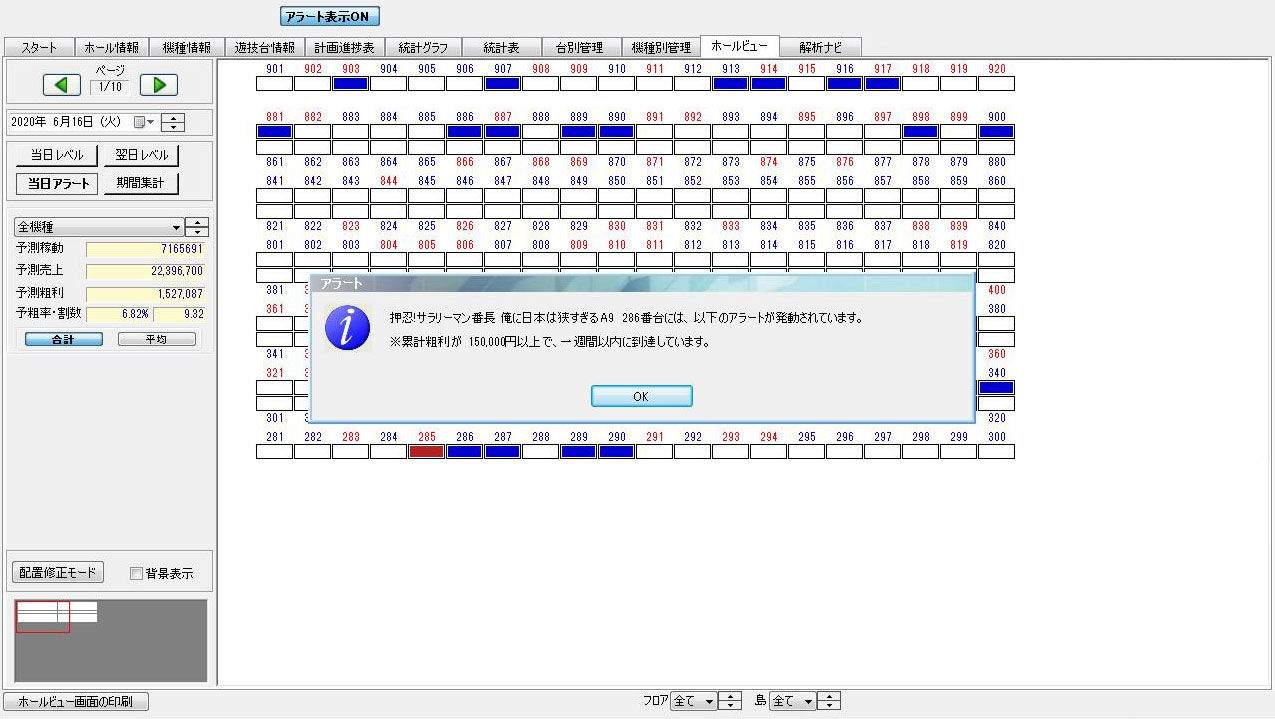Click the green previous page arrow
The width and height of the screenshot is (1275, 719).
(61, 85)
